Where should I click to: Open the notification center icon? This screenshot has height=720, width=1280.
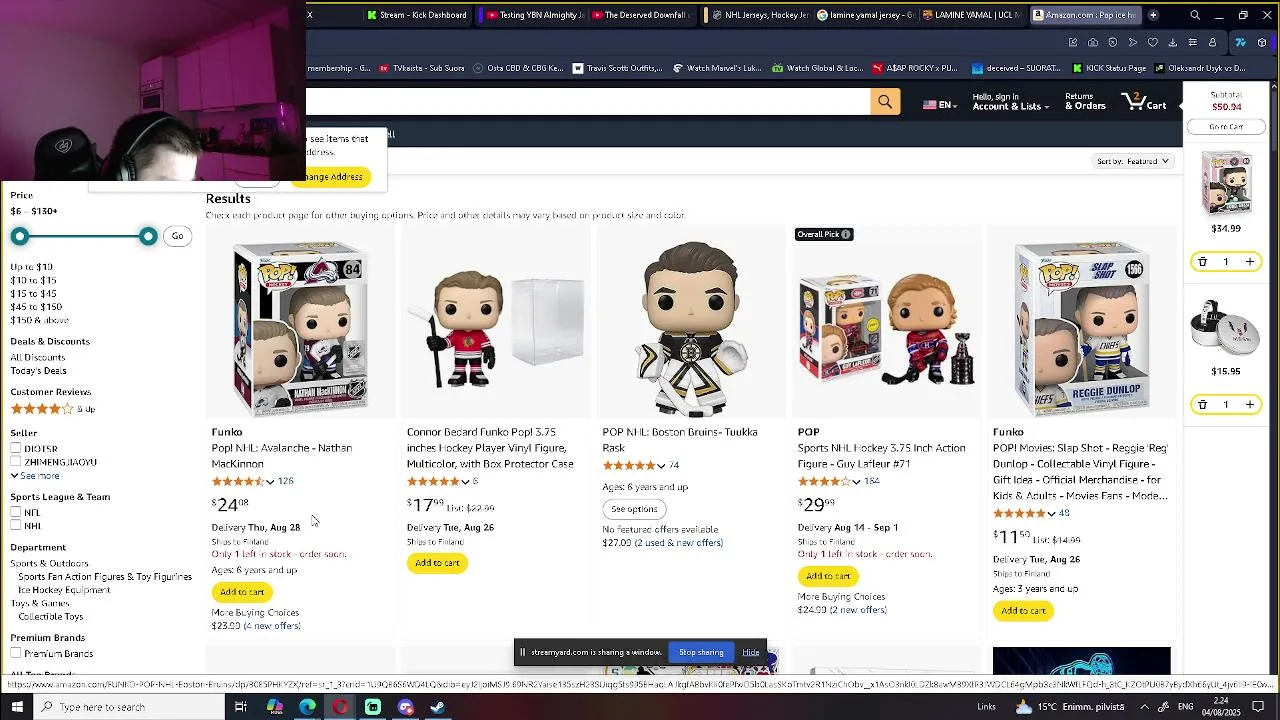pyautogui.click(x=1258, y=707)
